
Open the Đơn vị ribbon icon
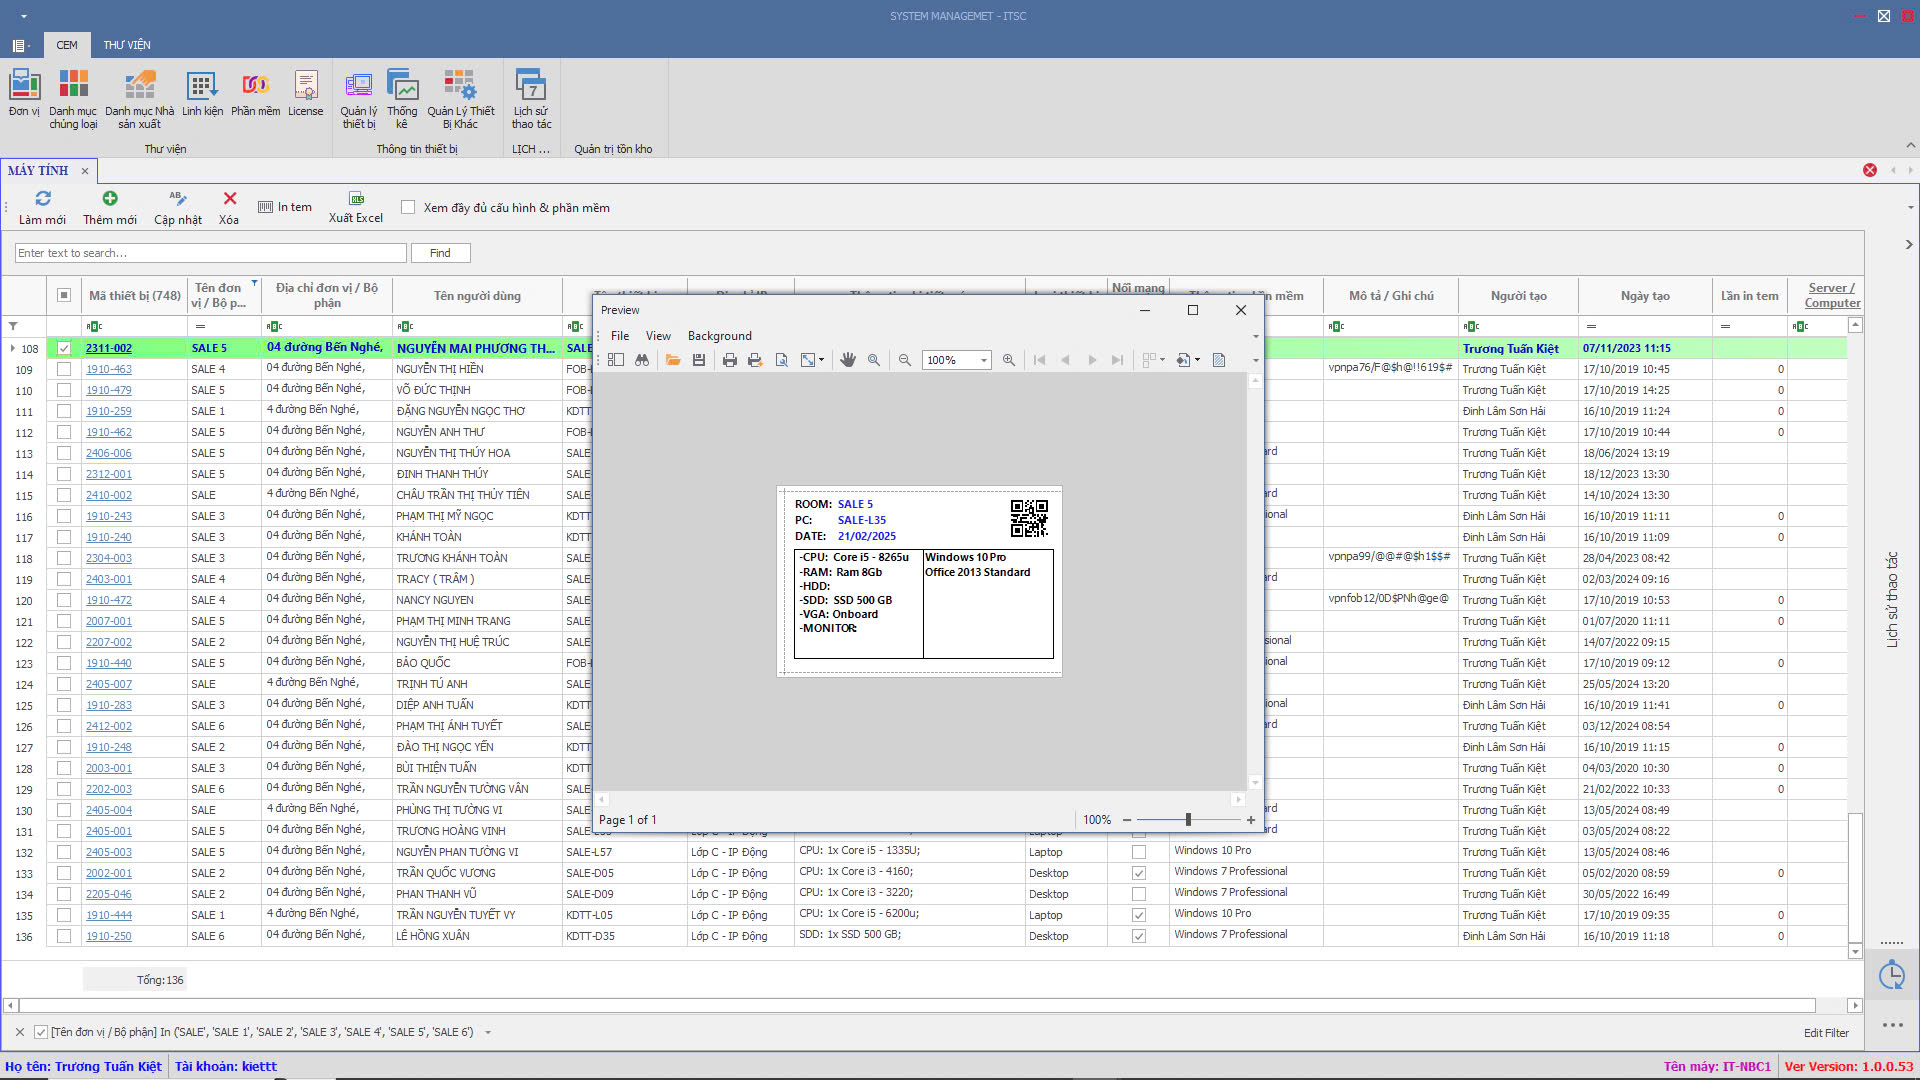coord(24,93)
